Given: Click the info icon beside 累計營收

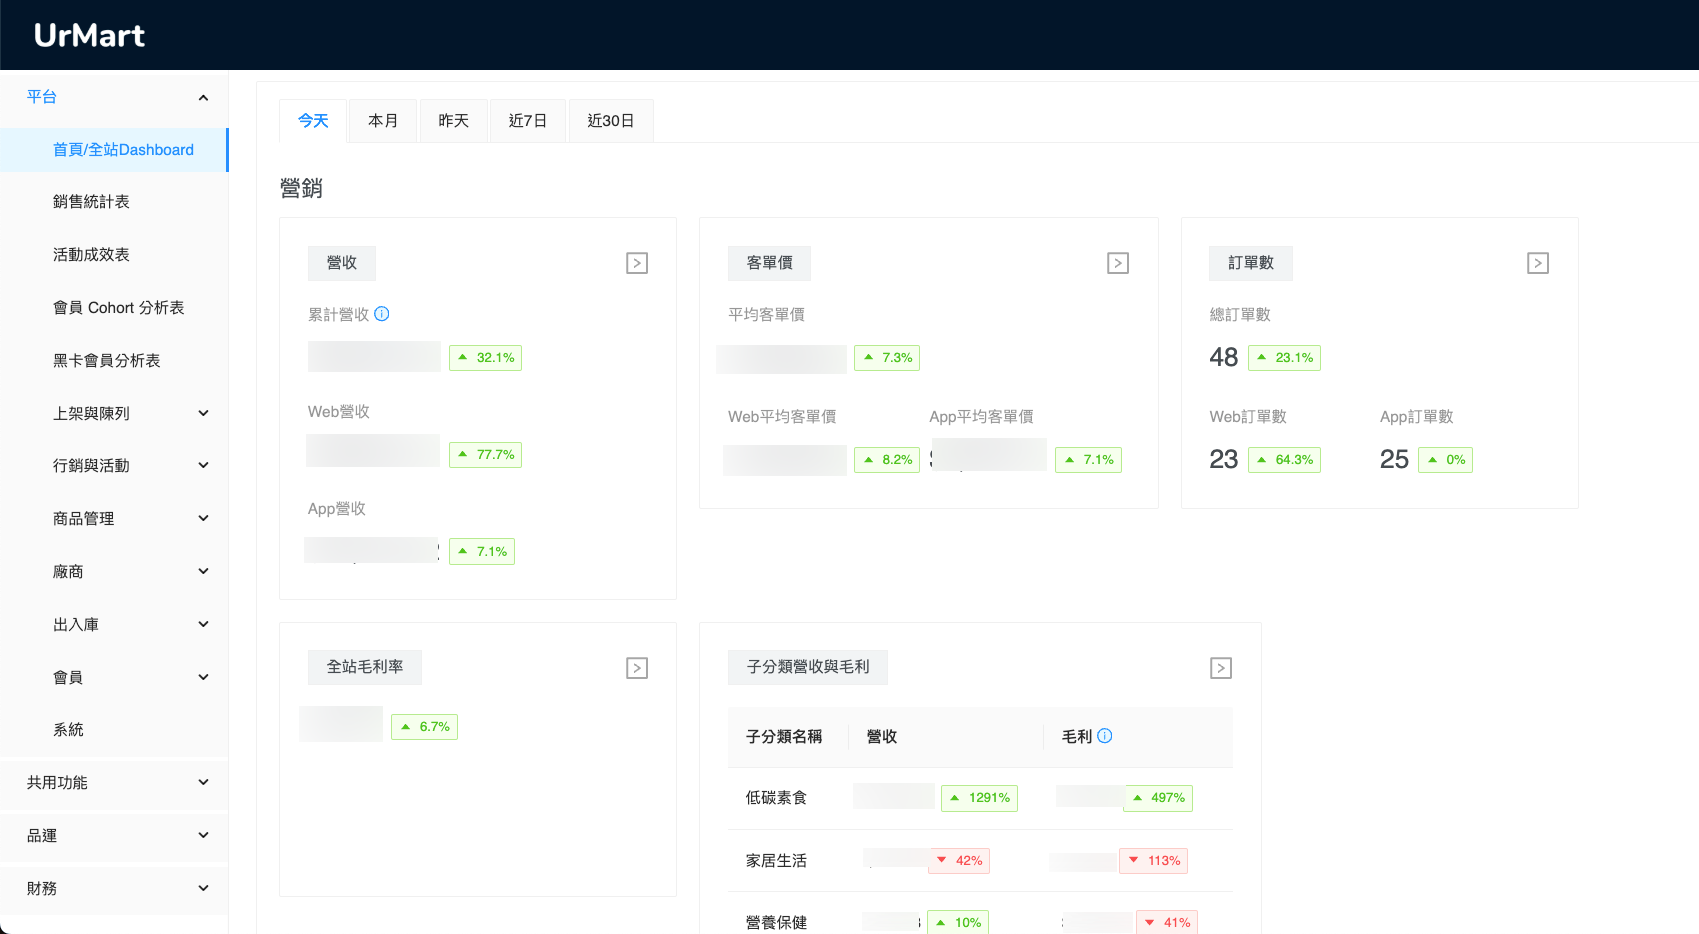Looking at the screenshot, I should [x=383, y=314].
